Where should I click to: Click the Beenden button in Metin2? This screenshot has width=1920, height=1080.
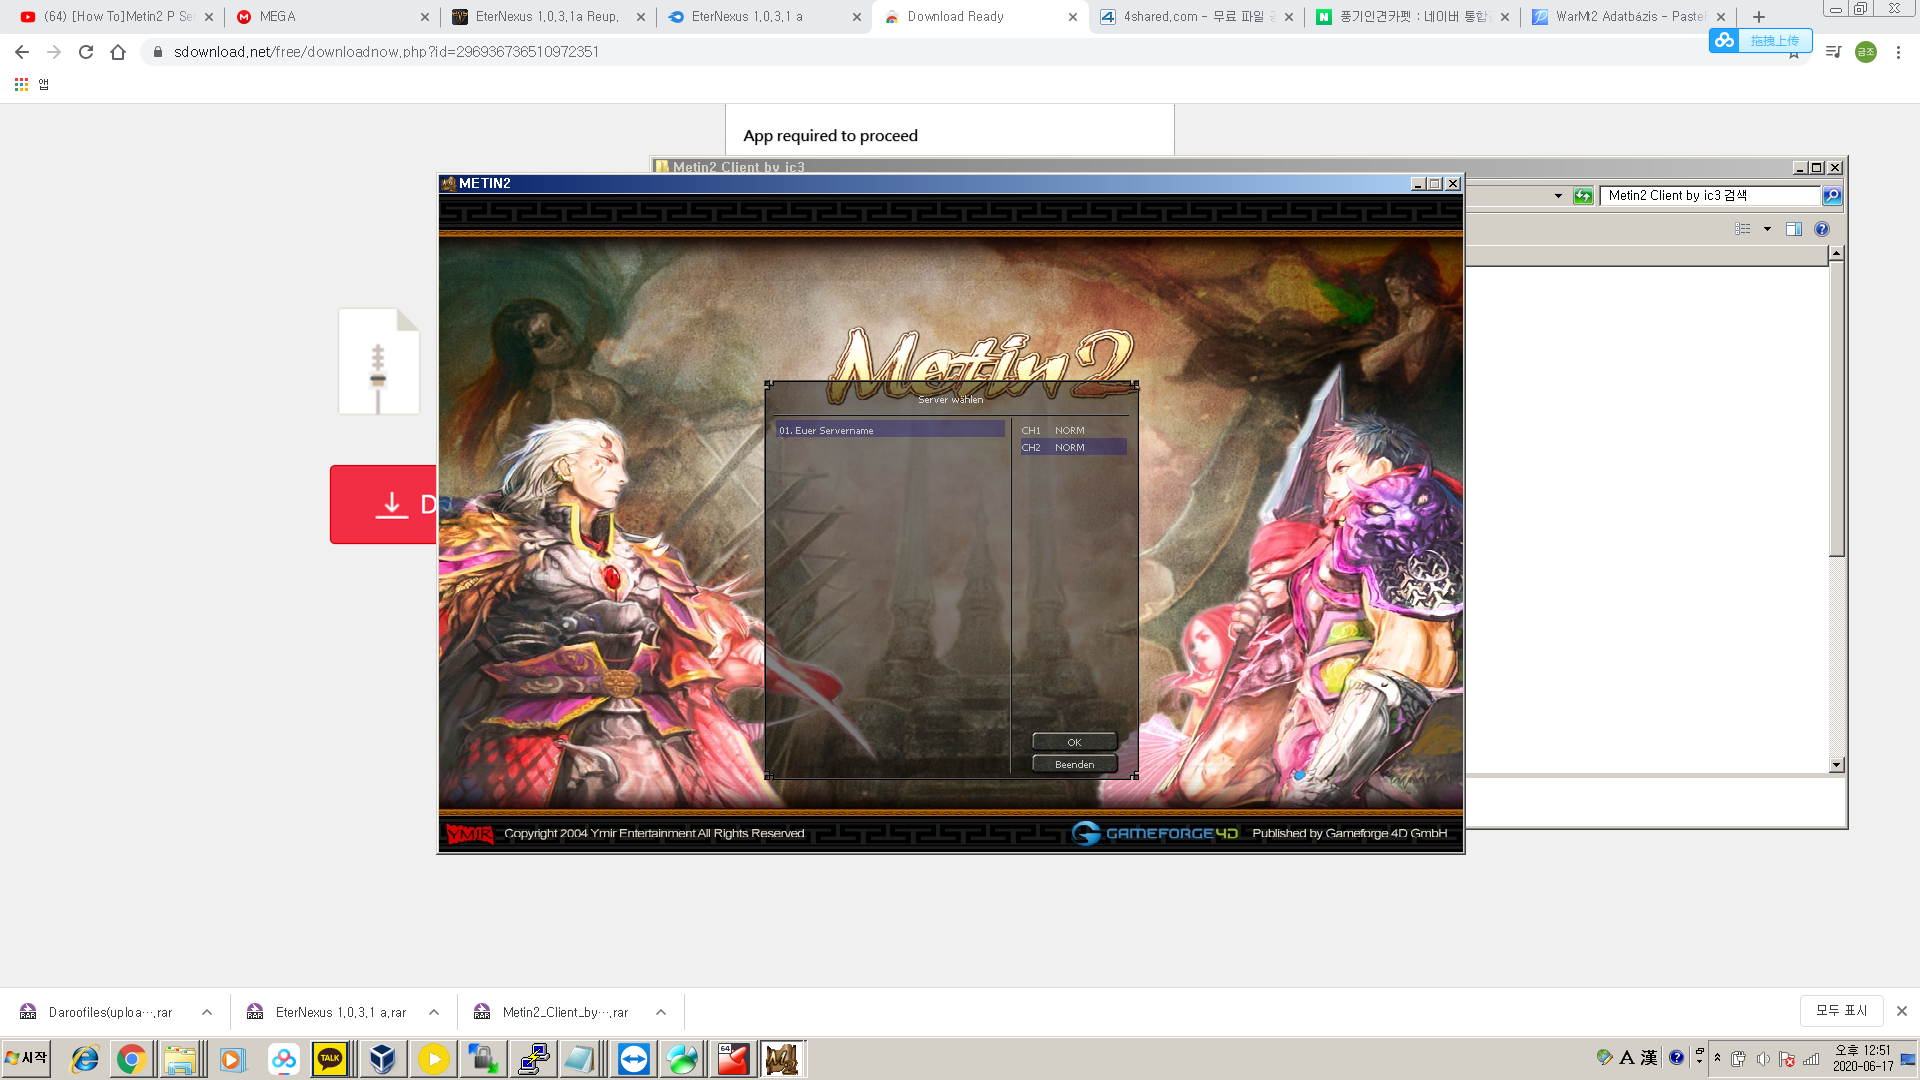(1074, 764)
